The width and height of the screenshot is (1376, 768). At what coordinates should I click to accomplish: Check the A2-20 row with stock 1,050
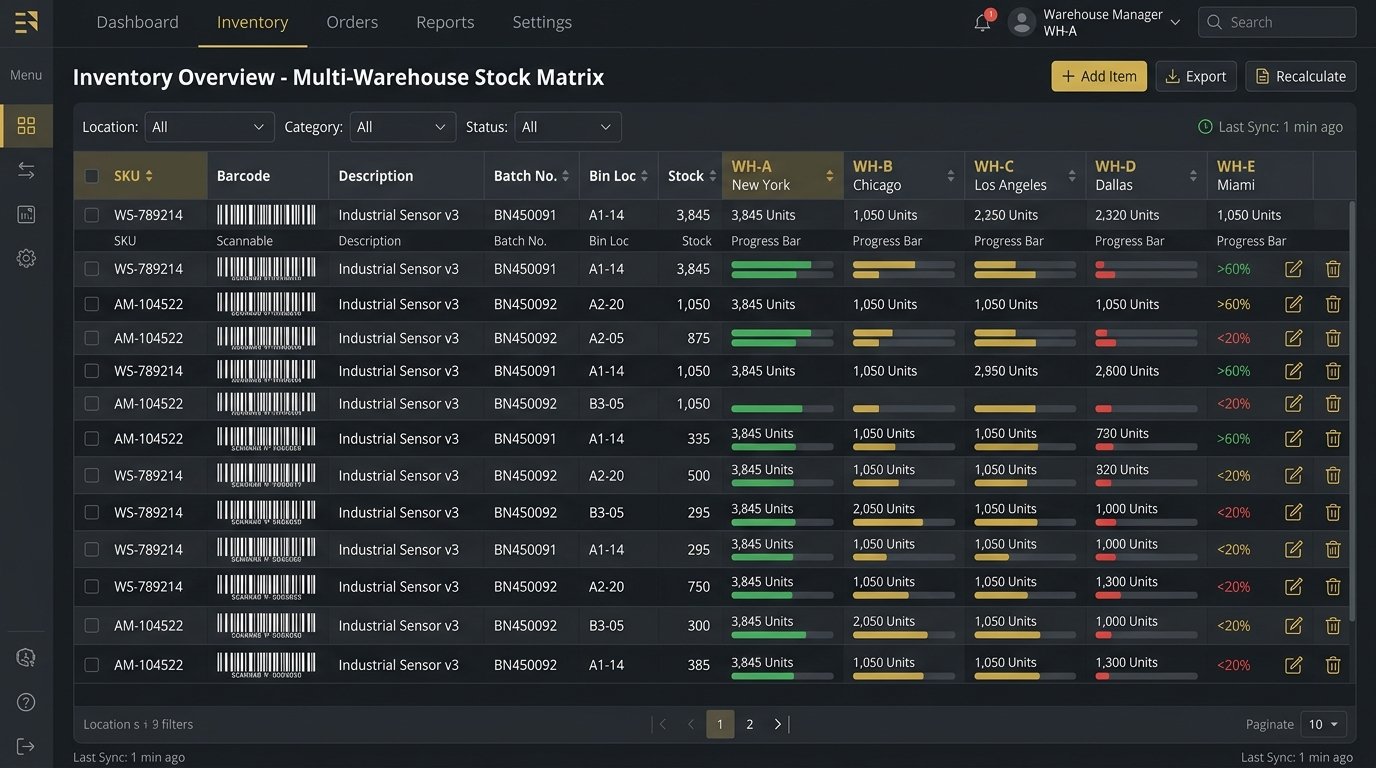click(92, 304)
